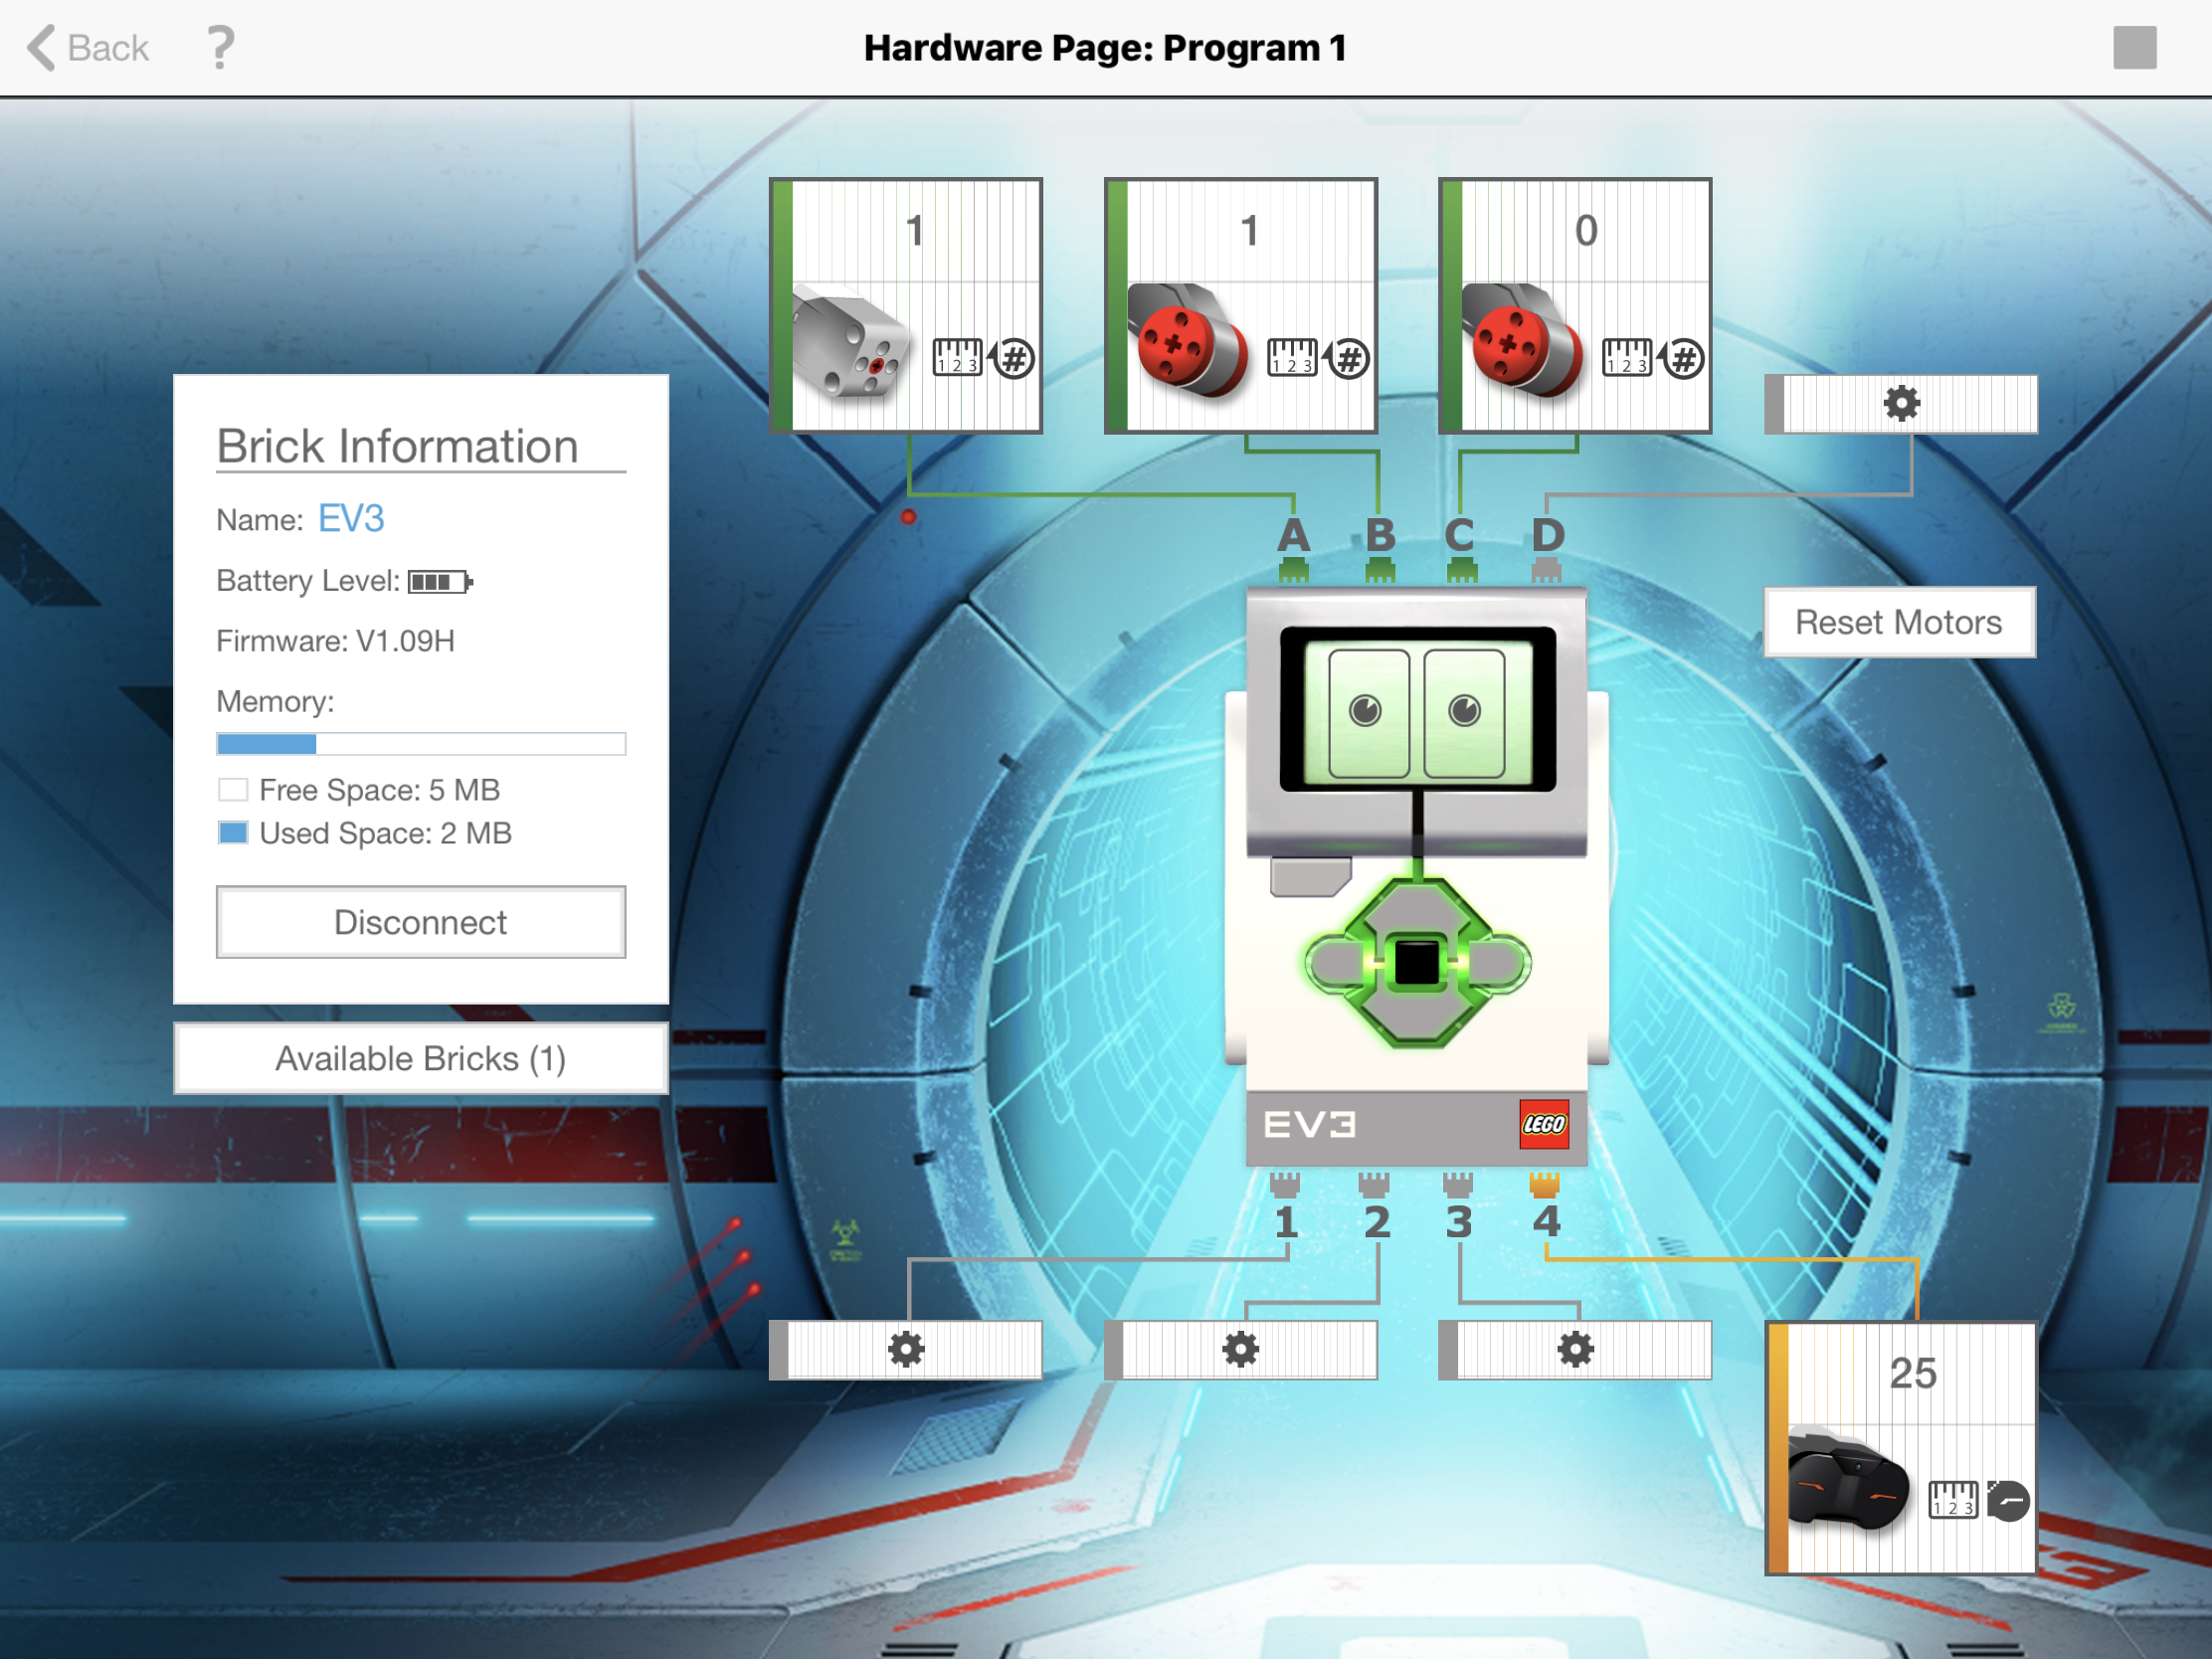
Task: Stop the program with the square stop button
Action: pos(2134,48)
